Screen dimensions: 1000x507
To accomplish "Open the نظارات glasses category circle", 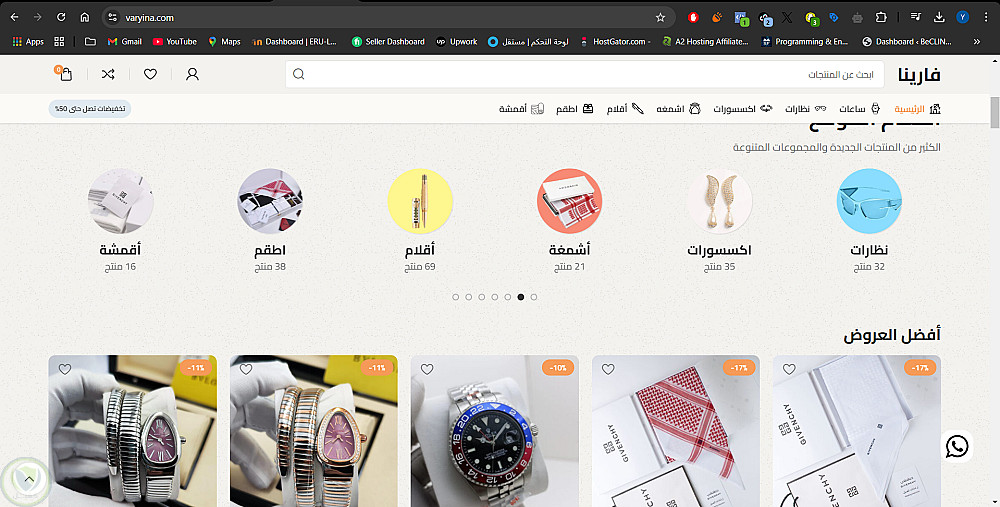I will [x=869, y=201].
